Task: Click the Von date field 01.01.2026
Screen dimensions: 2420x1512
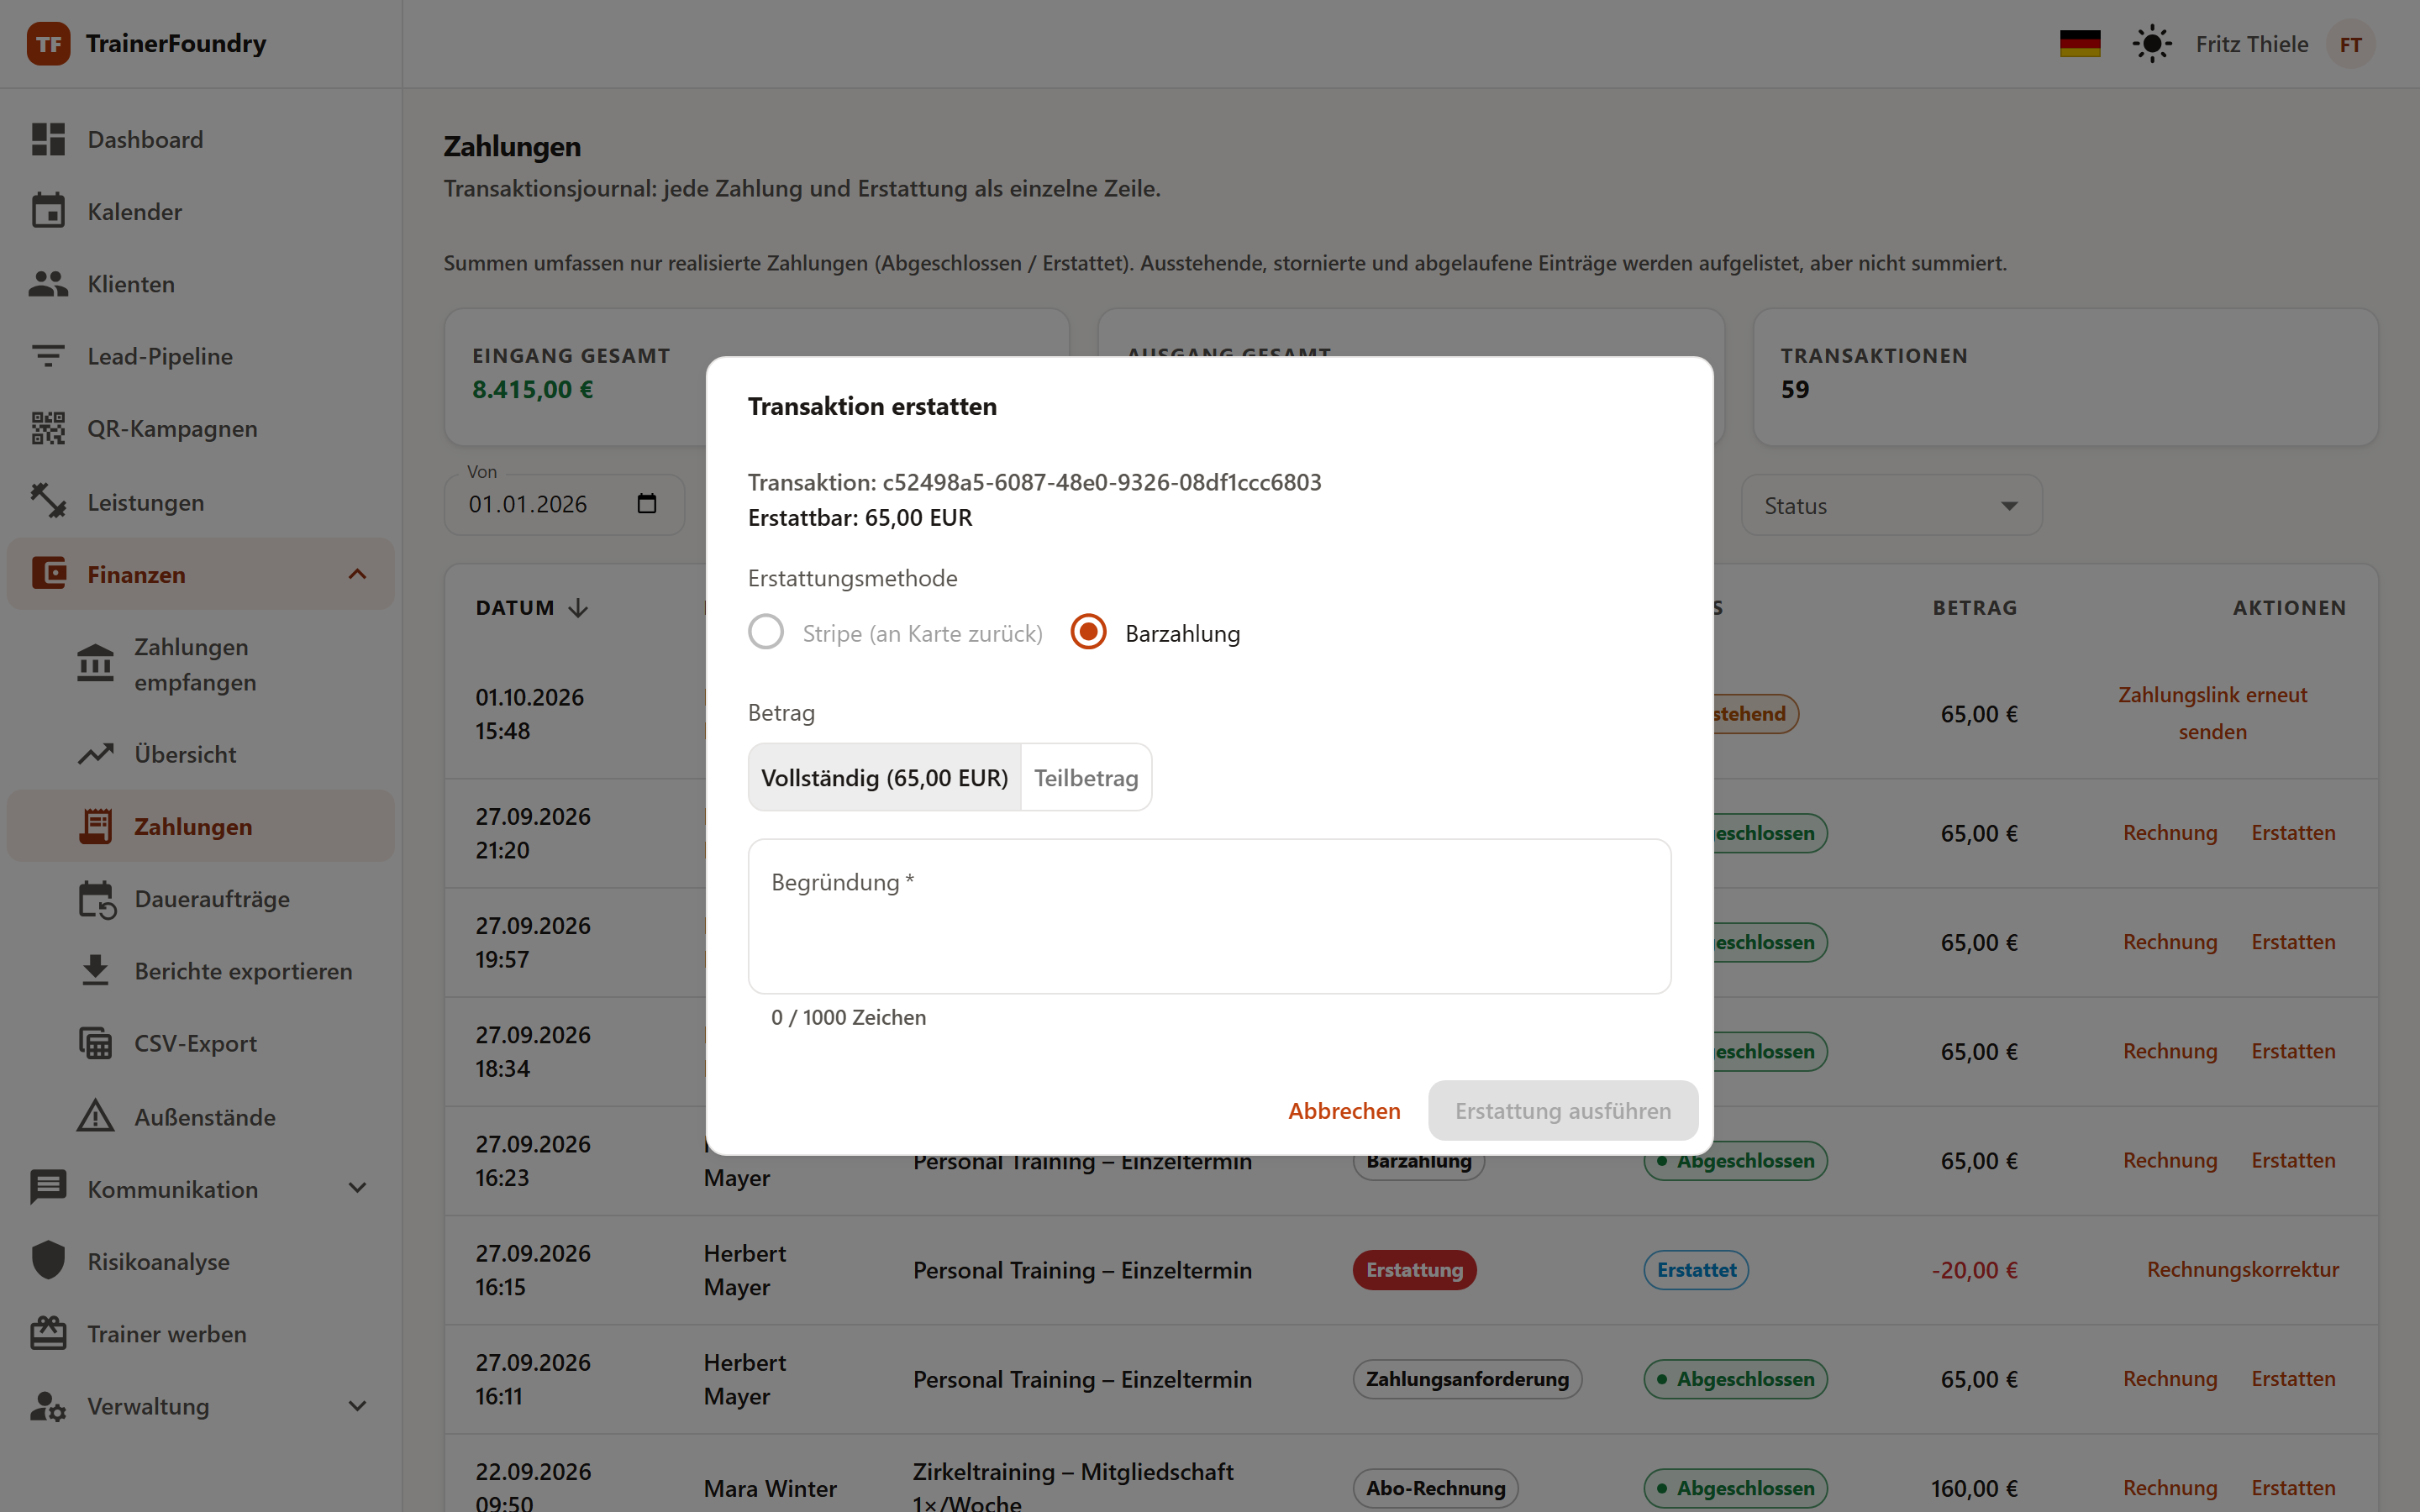Action: click(x=564, y=504)
